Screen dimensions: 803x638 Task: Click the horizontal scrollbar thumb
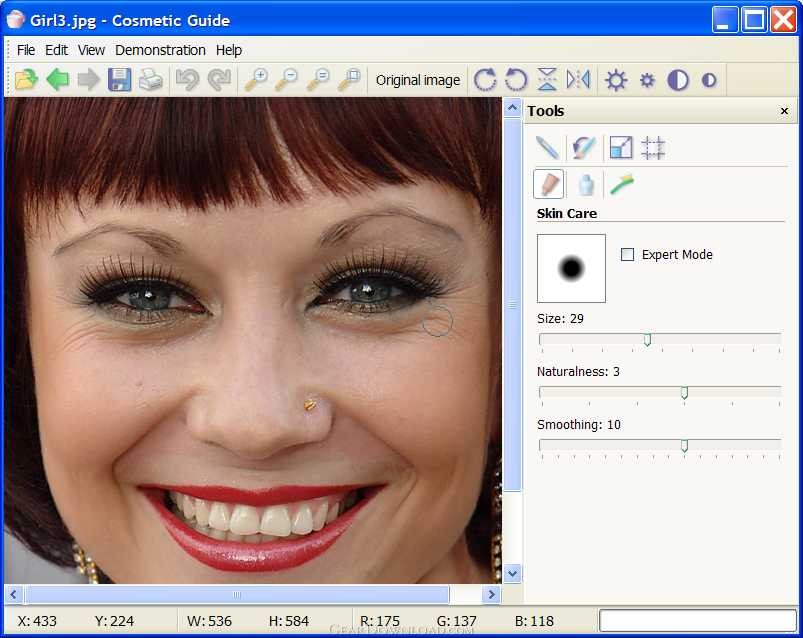[x=237, y=594]
